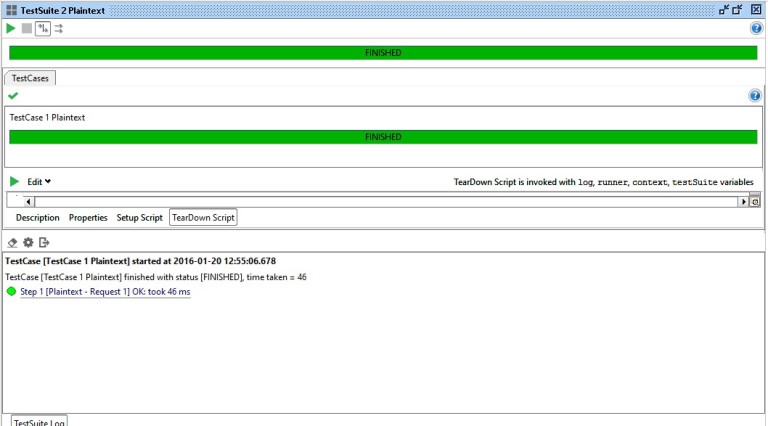Open the Description tab
768x426 pixels.
click(x=38, y=217)
